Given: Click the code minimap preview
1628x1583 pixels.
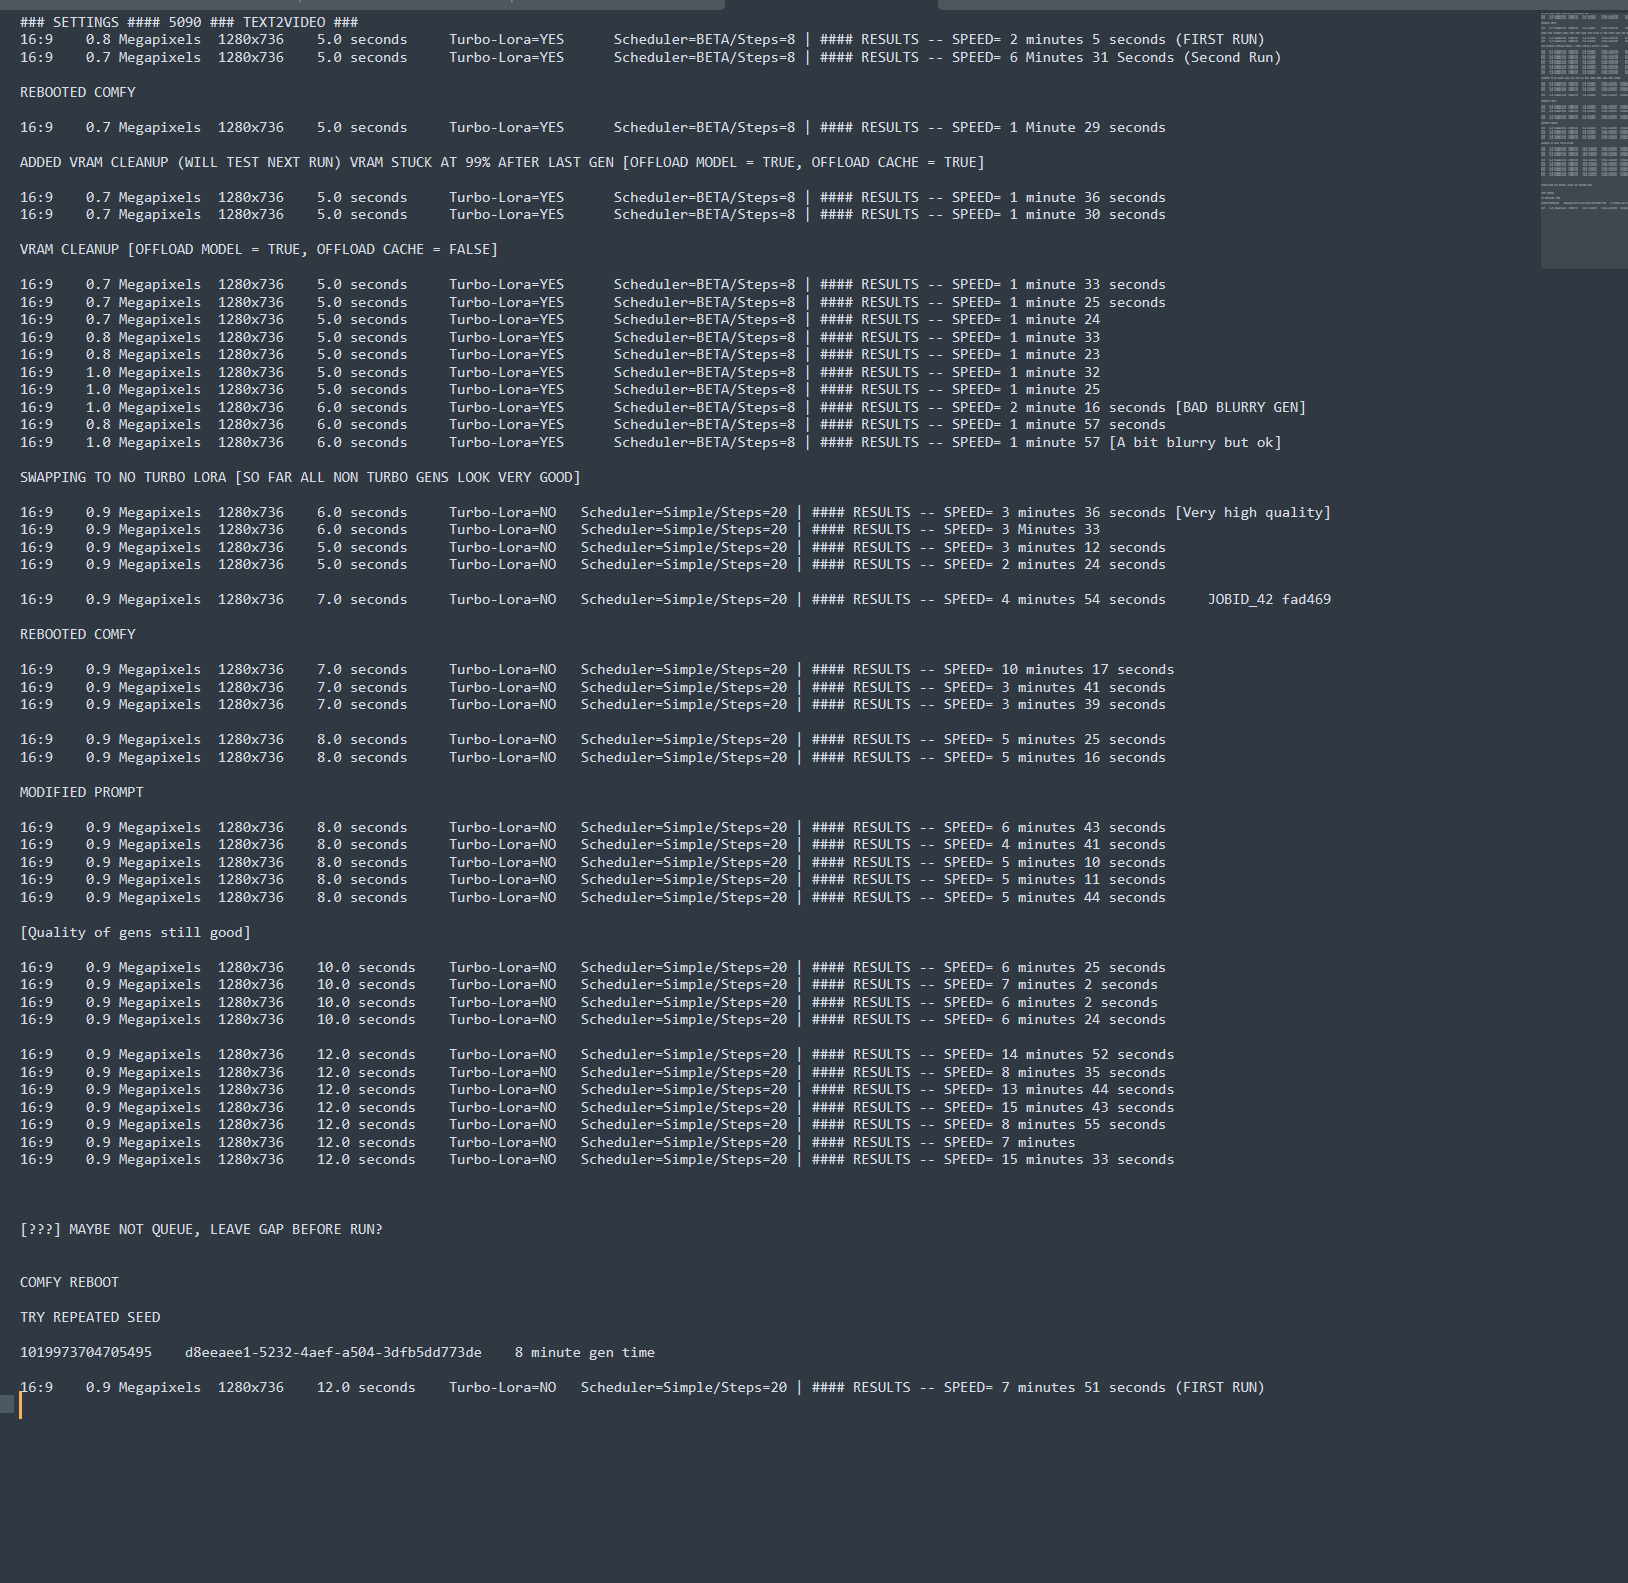Looking at the screenshot, I should (x=1584, y=140).
